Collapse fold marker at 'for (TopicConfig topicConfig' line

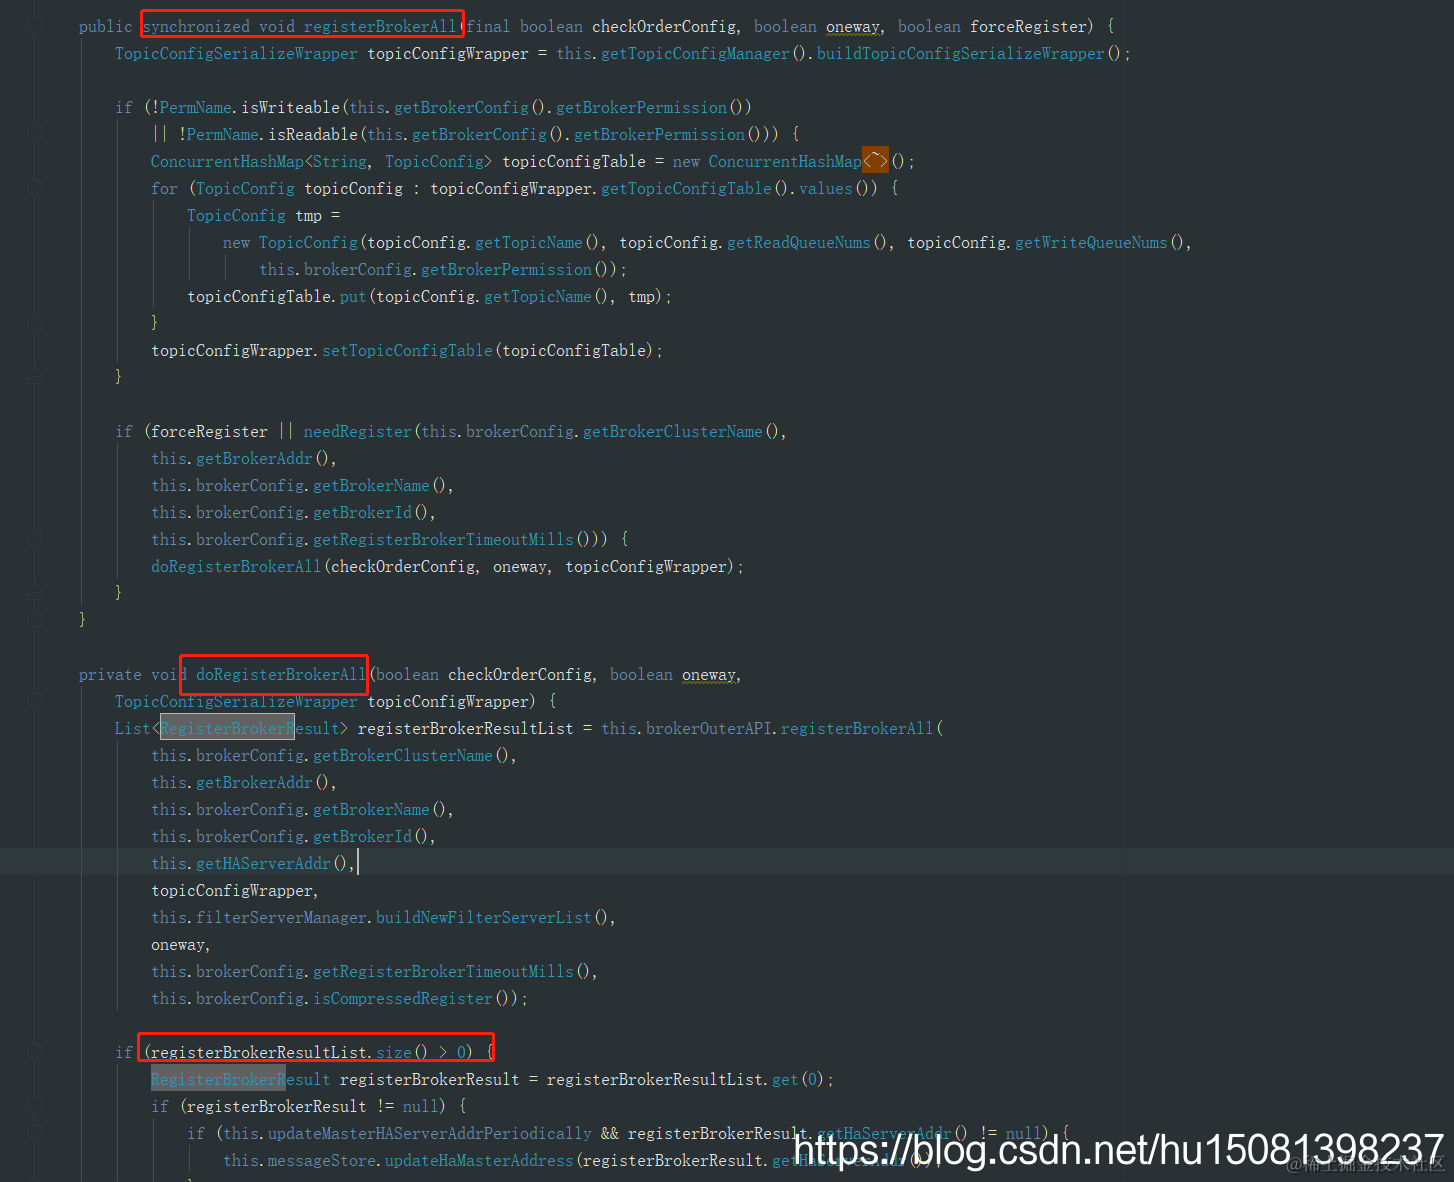point(35,188)
